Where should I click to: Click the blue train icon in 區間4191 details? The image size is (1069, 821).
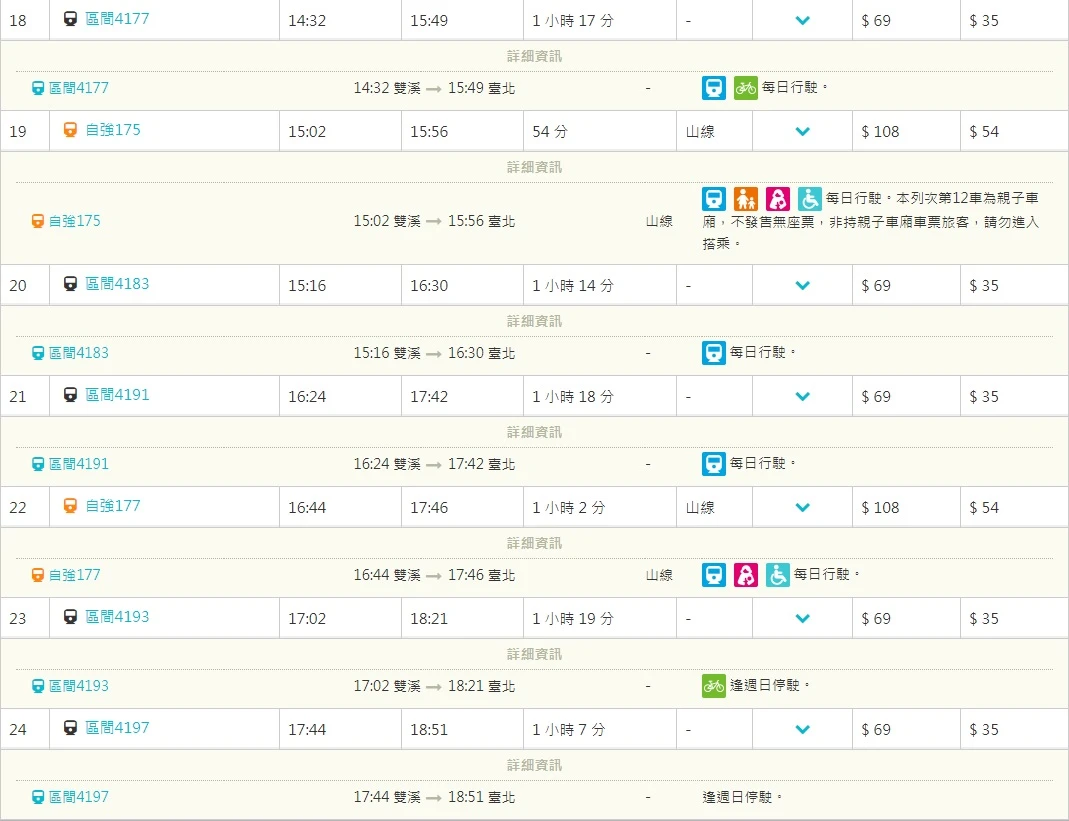[714, 464]
